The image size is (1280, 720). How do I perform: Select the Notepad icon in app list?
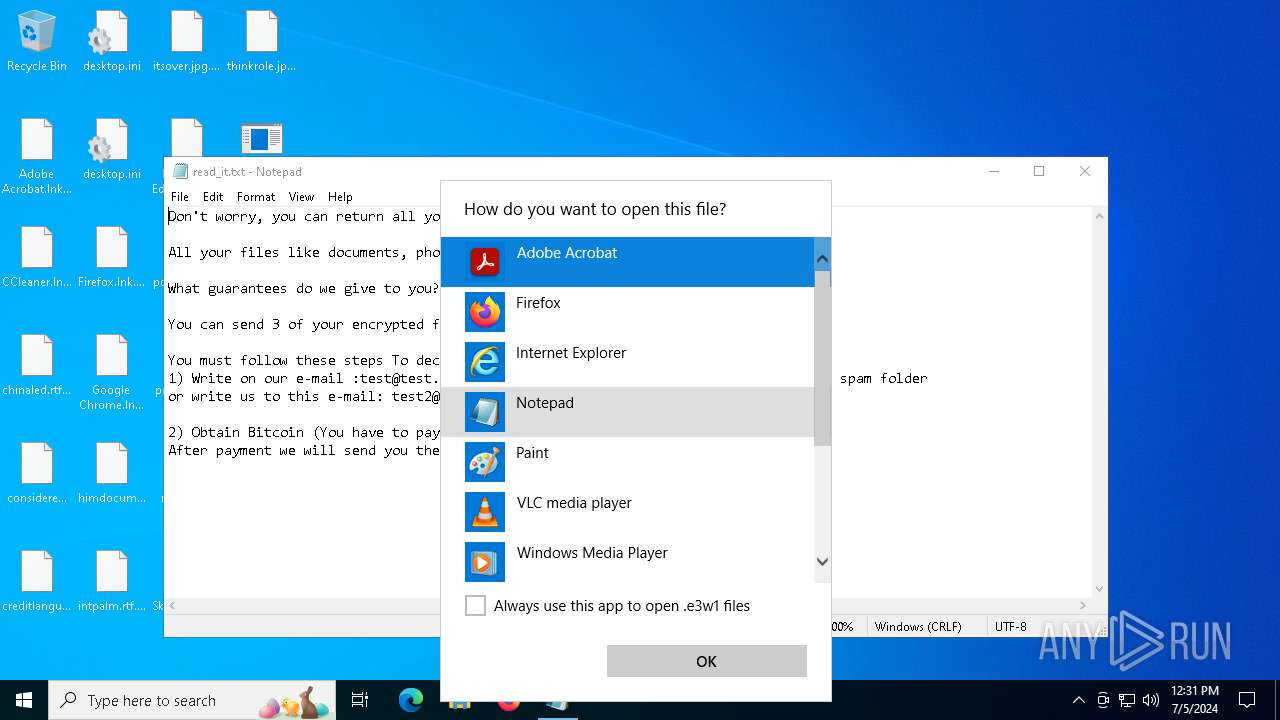tap(485, 412)
